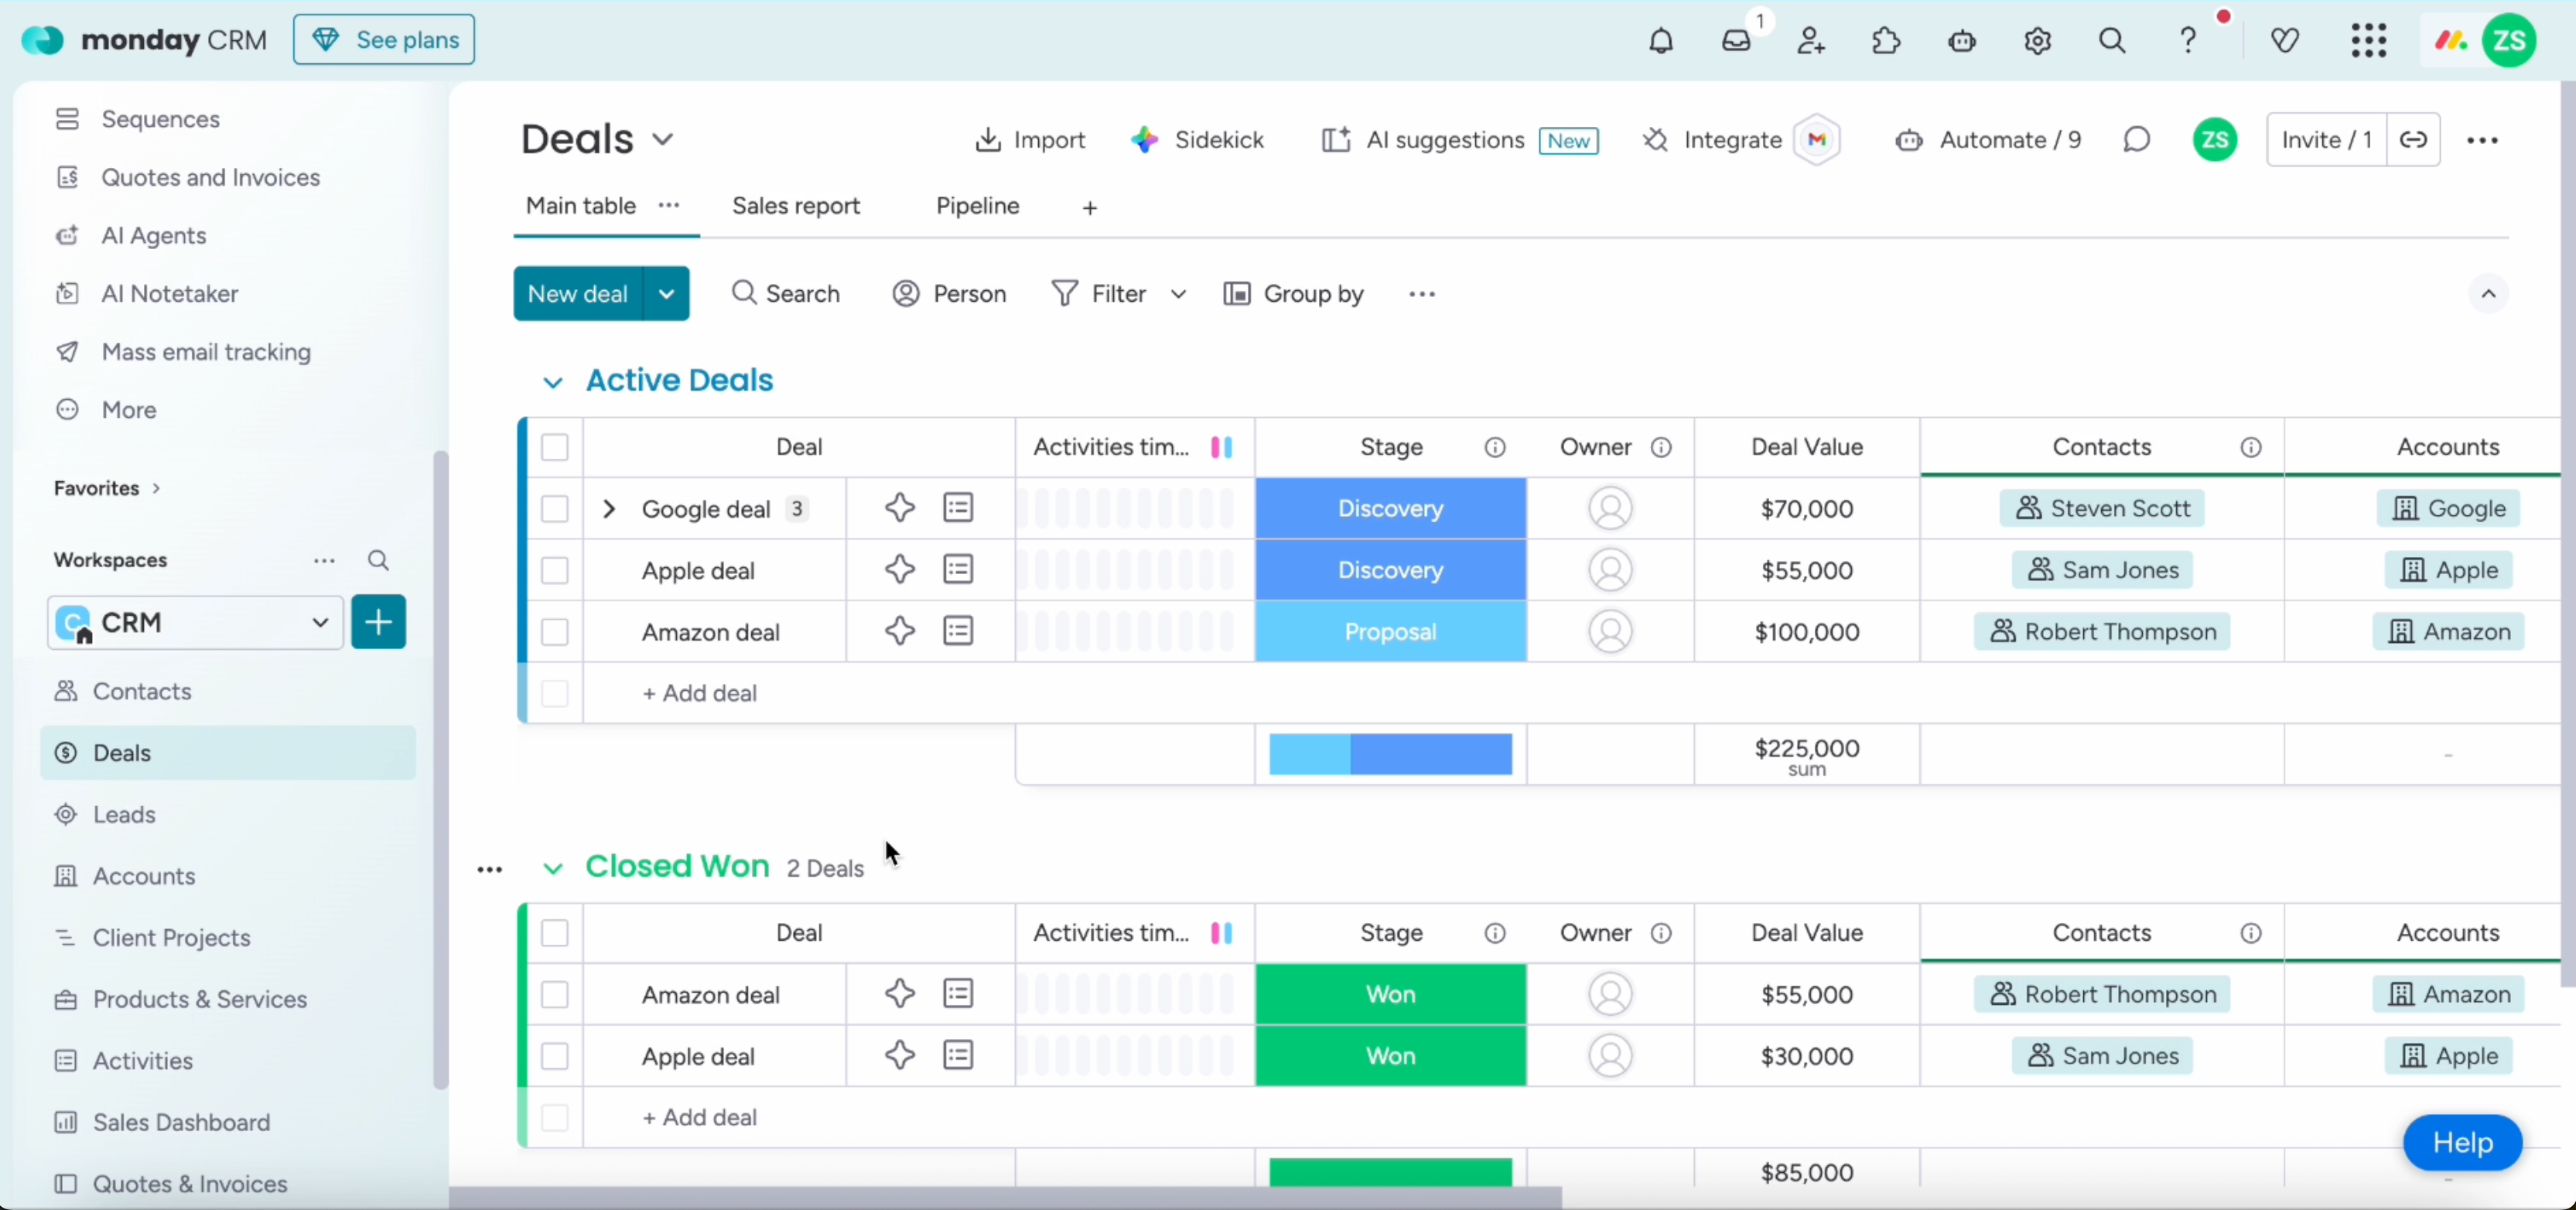Open the ZS profile avatar menu
The height and width of the screenshot is (1210, 2576).
coord(2509,41)
